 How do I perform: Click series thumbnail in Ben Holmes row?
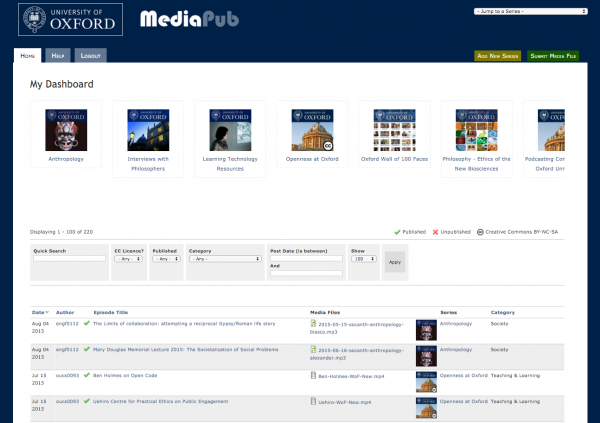pyautogui.click(x=426, y=382)
